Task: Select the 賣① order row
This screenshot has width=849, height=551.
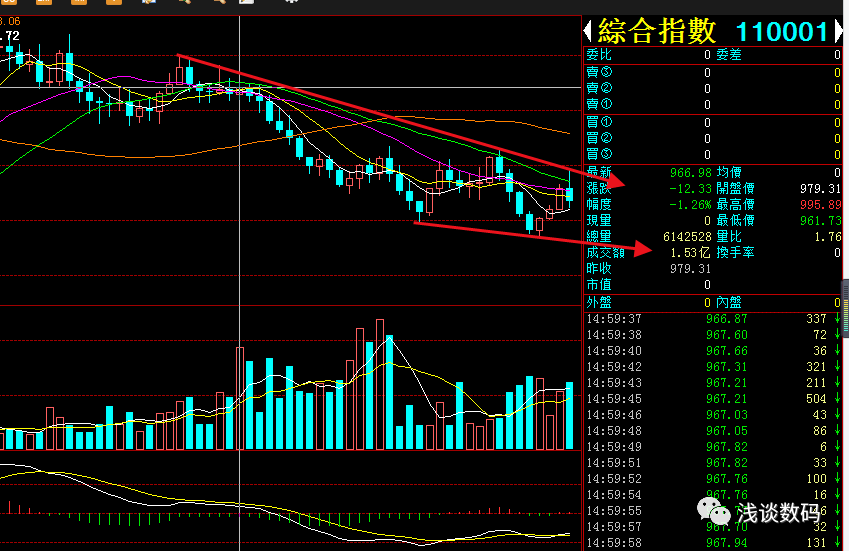Action: (x=713, y=104)
